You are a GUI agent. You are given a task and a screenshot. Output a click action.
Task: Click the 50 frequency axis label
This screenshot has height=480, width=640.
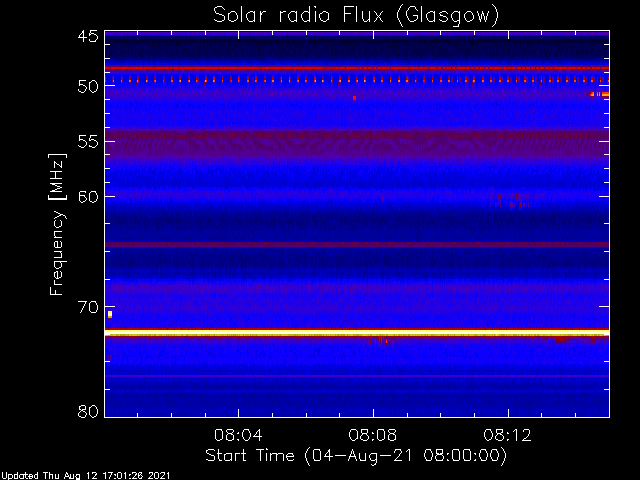(x=88, y=87)
